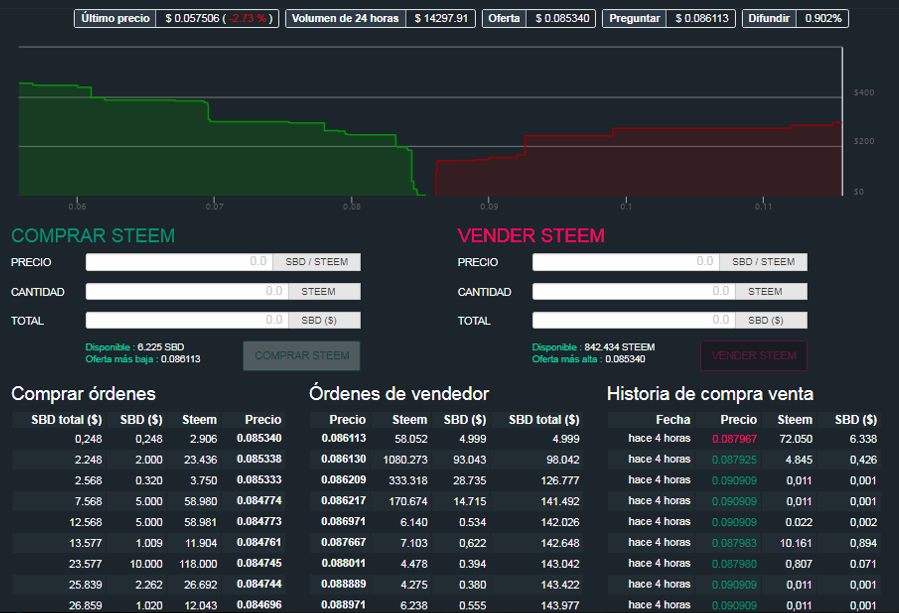This screenshot has height=613, width=899.
Task: Click lowest offer value 0.086113
Action: (181, 359)
